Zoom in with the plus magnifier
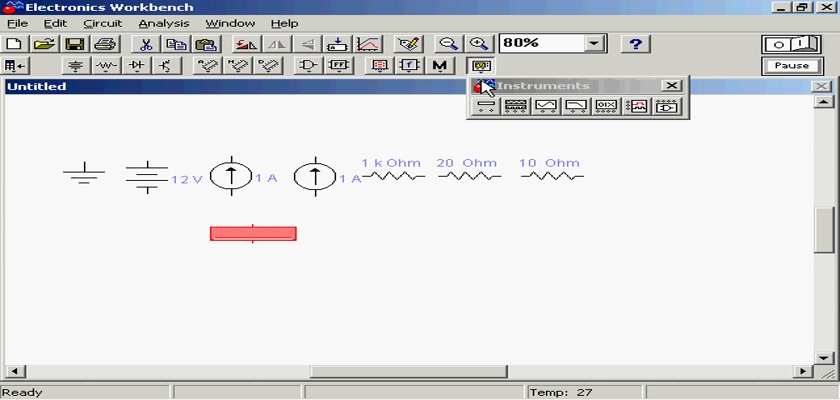840x400 pixels. point(478,44)
